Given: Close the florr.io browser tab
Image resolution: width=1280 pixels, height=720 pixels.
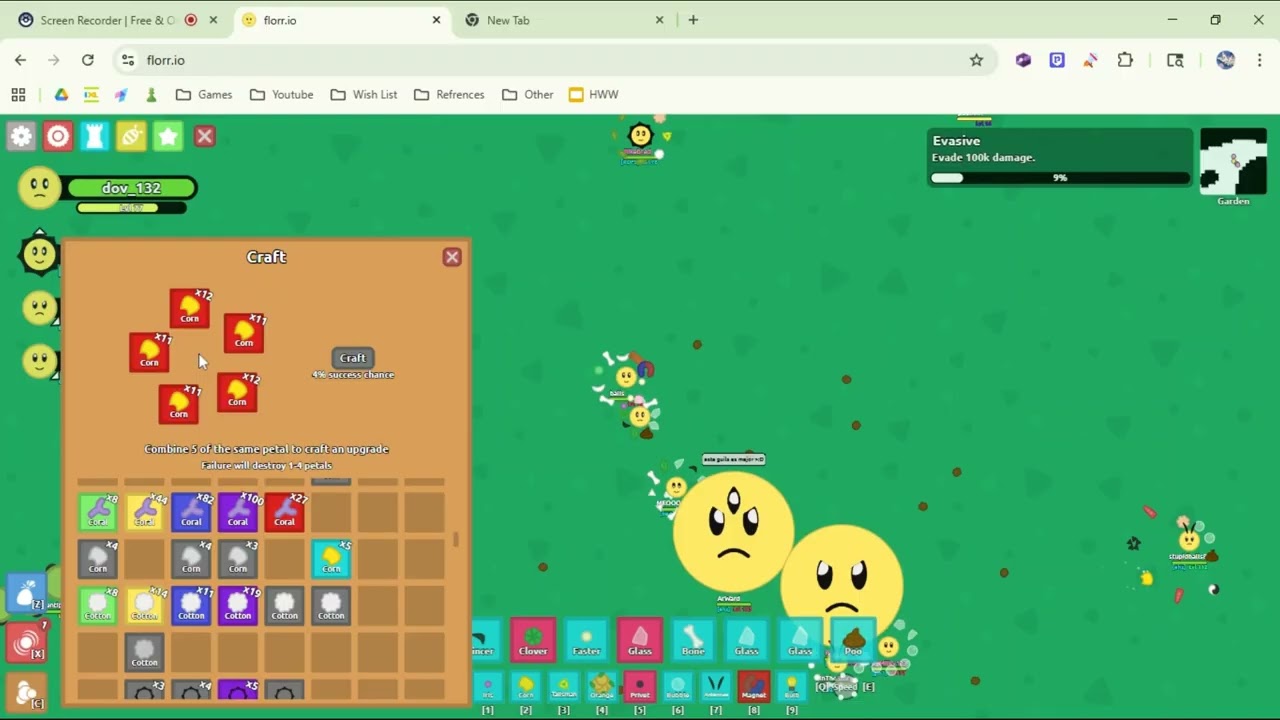Looking at the screenshot, I should [436, 20].
